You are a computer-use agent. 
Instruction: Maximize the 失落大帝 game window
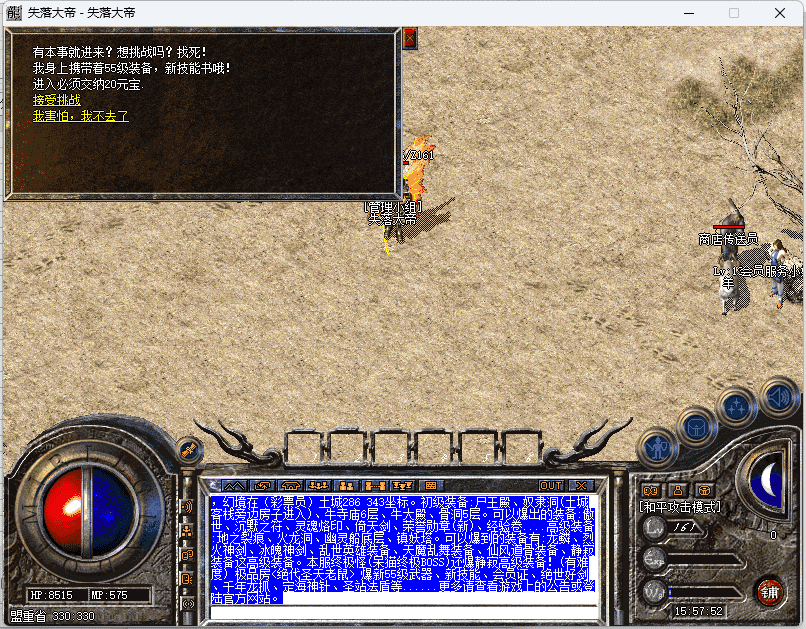click(734, 13)
